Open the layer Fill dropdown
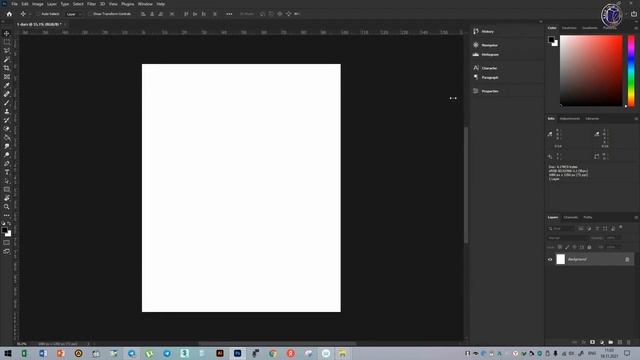This screenshot has height=360, width=640. click(613, 247)
